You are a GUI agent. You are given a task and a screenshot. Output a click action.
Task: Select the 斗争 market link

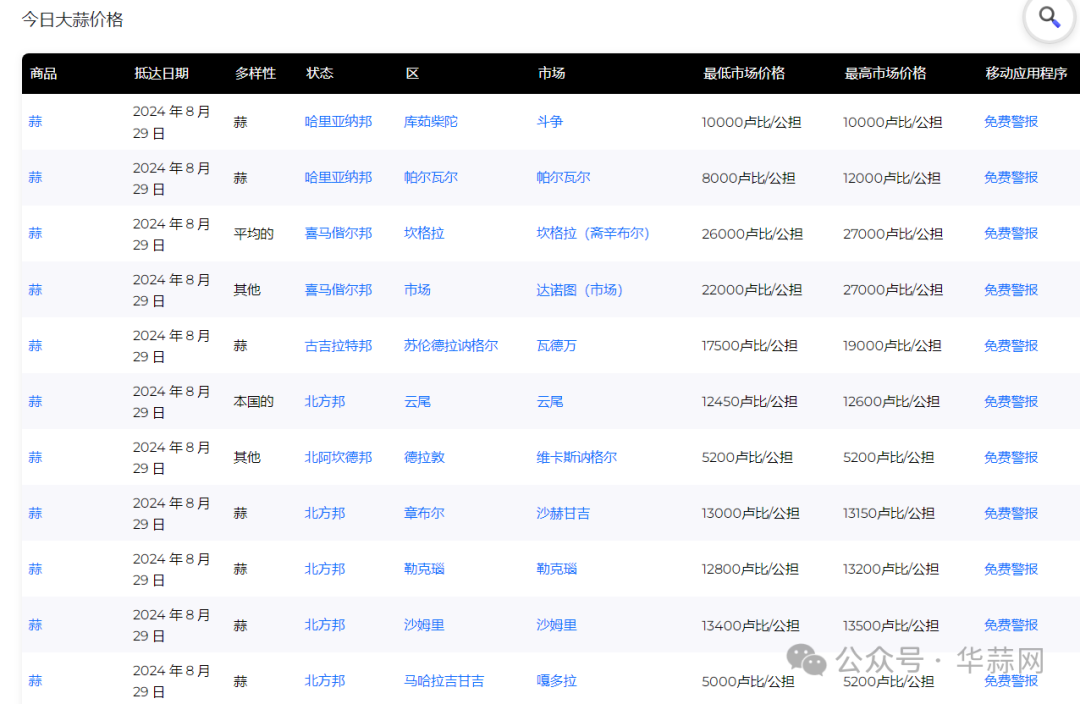click(550, 122)
